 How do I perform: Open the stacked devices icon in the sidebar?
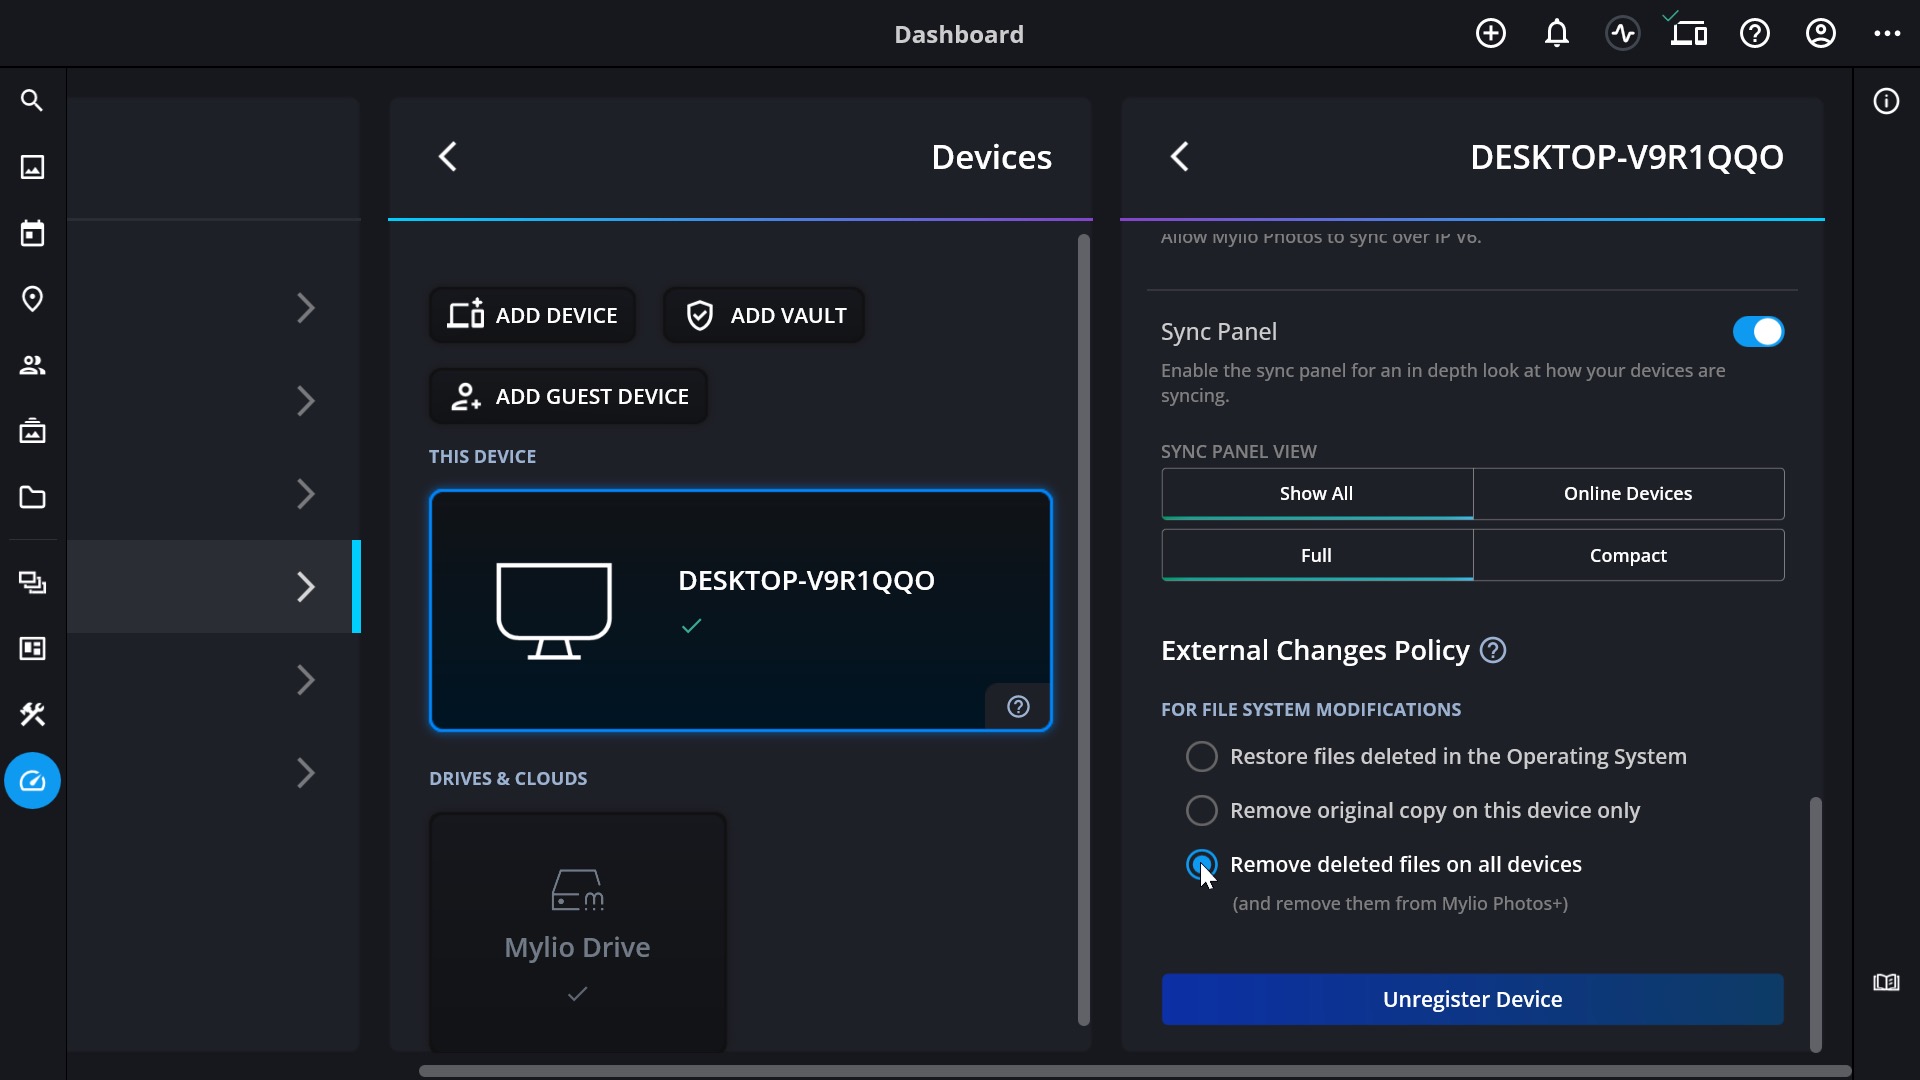(x=32, y=583)
